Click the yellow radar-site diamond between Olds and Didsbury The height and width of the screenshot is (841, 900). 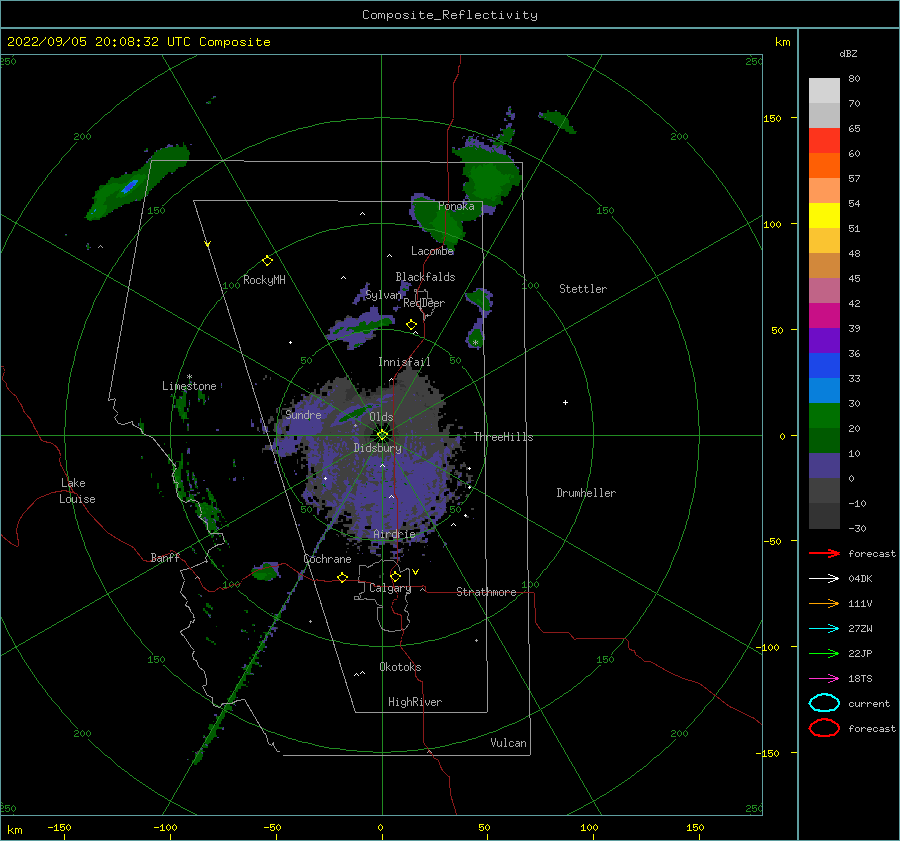coord(382,435)
